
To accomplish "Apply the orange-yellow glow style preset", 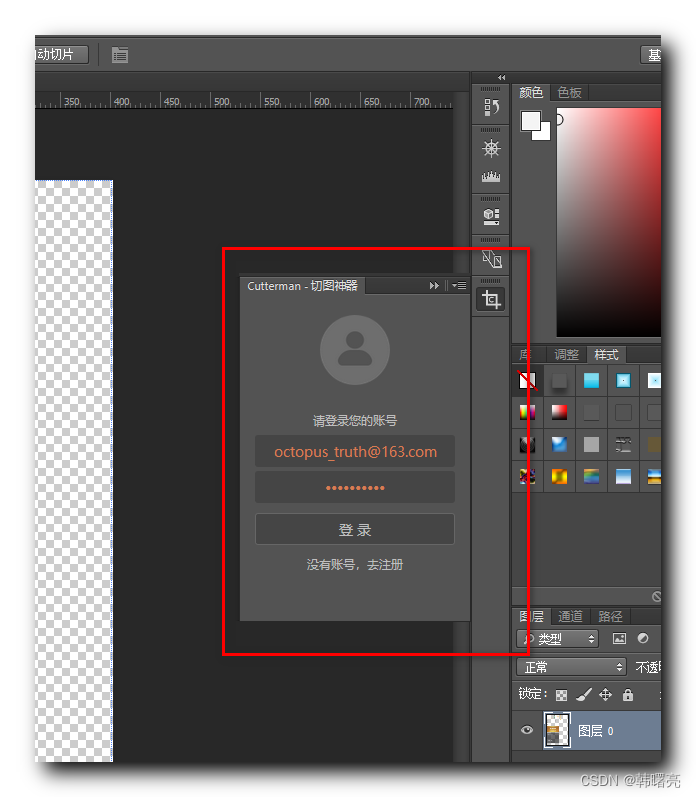I will pos(559,476).
